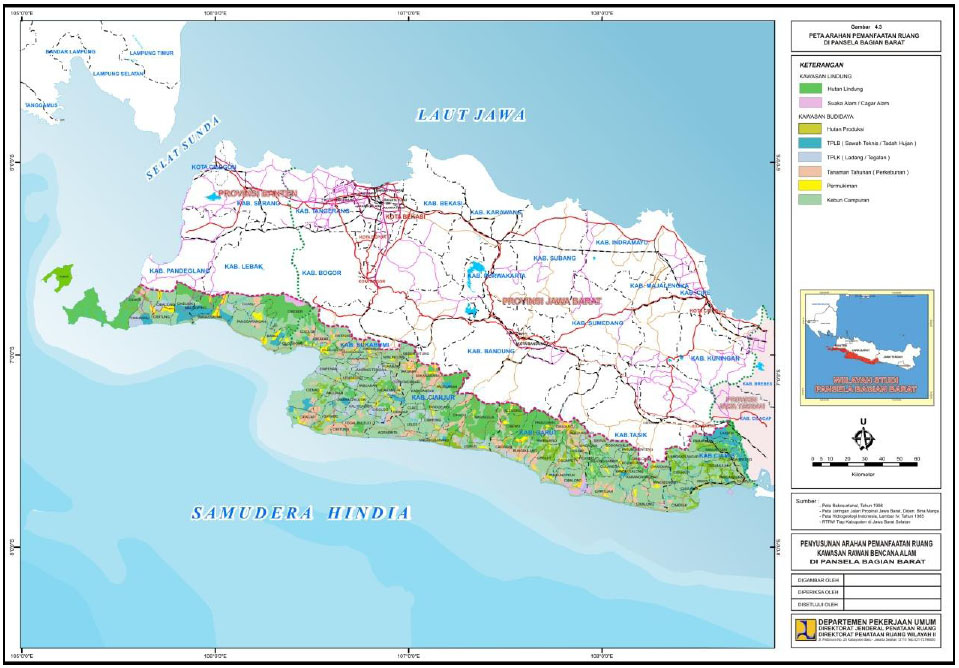Screen dimensions: 959x668
Task: Click the north arrow compass symbol
Action: 862,438
